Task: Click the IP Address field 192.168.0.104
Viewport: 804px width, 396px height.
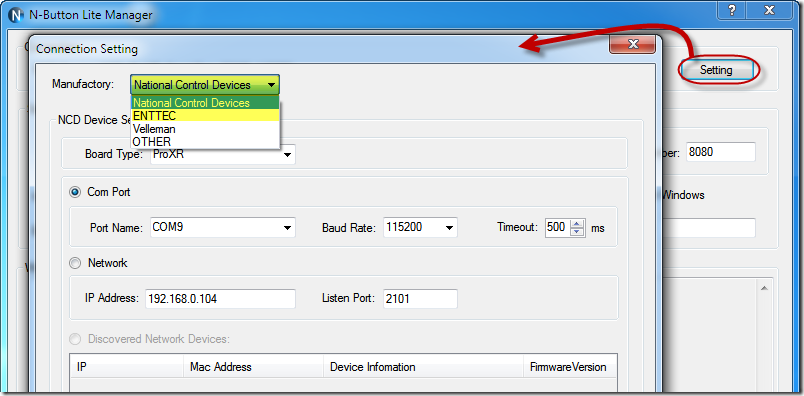Action: pyautogui.click(x=220, y=299)
